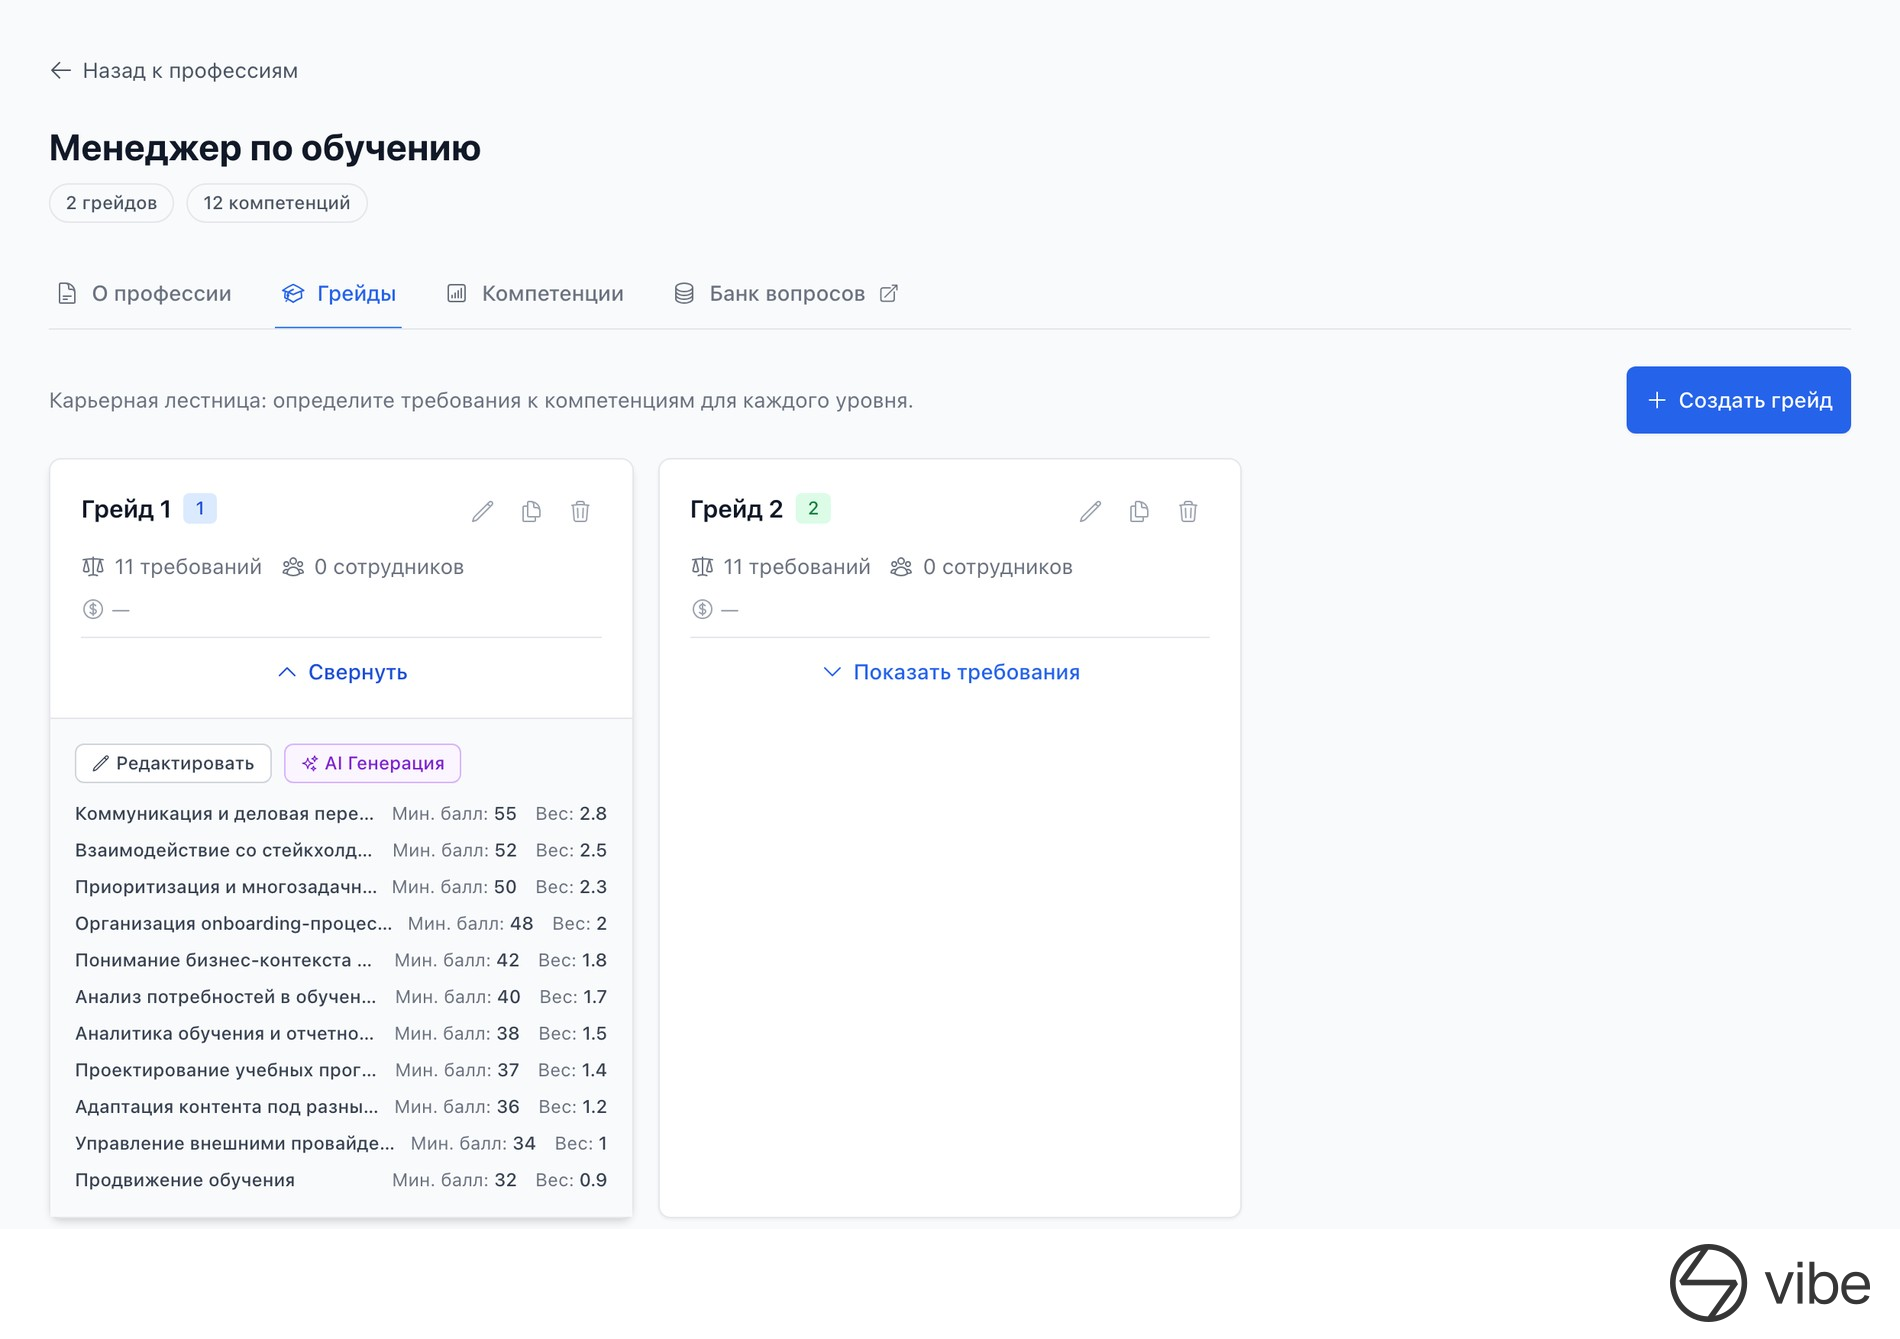The width and height of the screenshot is (1900, 1339).
Task: Click the salary dollar icon in Грейд 2
Action: click(702, 609)
